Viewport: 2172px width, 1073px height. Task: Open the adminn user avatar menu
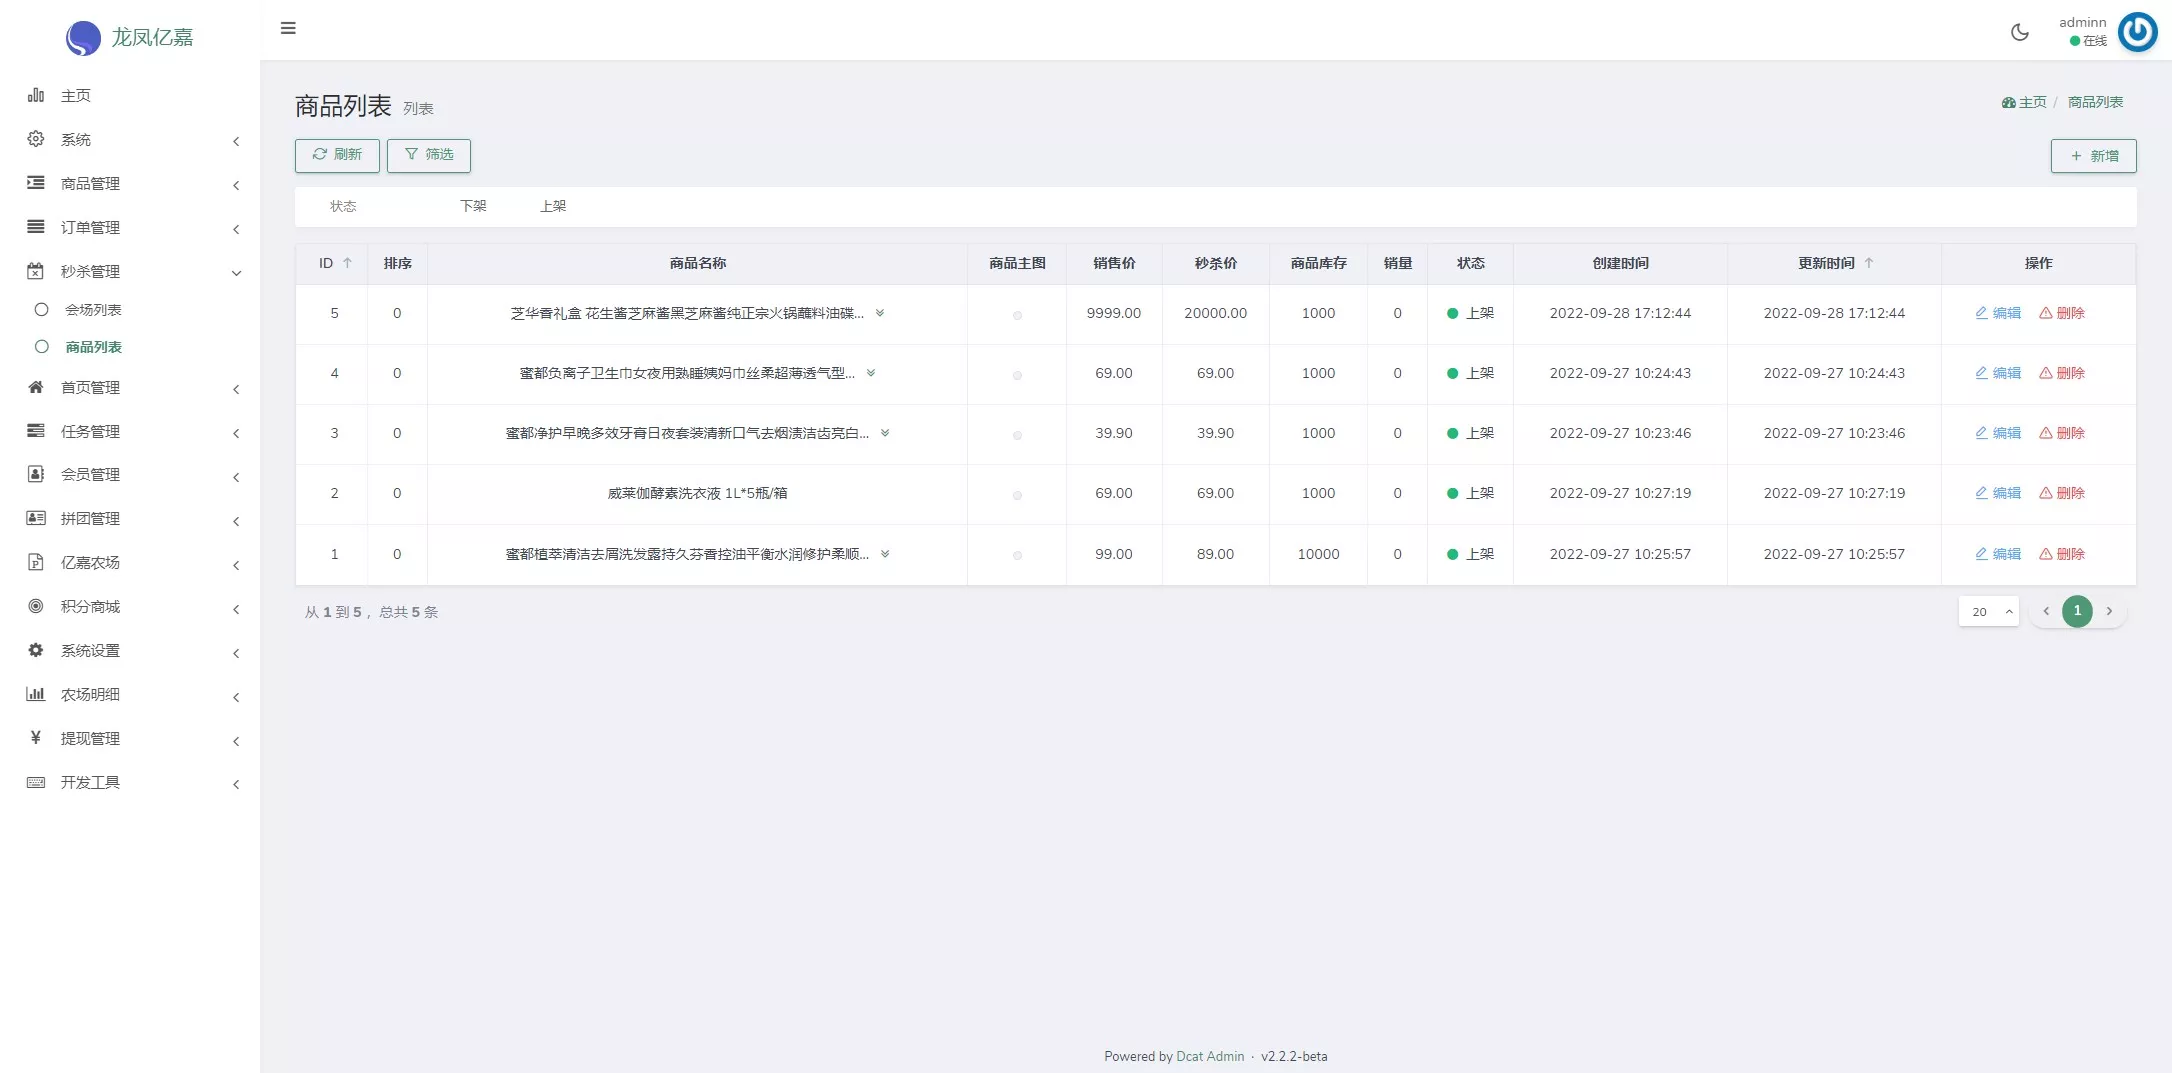click(x=2137, y=32)
